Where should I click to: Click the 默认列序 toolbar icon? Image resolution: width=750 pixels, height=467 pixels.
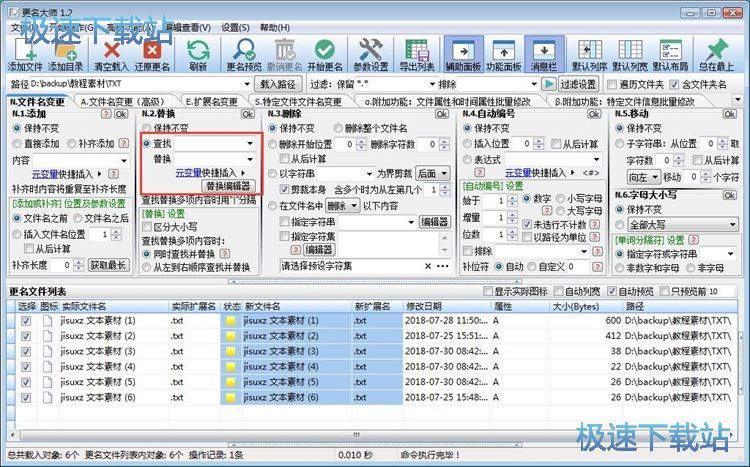coord(589,54)
